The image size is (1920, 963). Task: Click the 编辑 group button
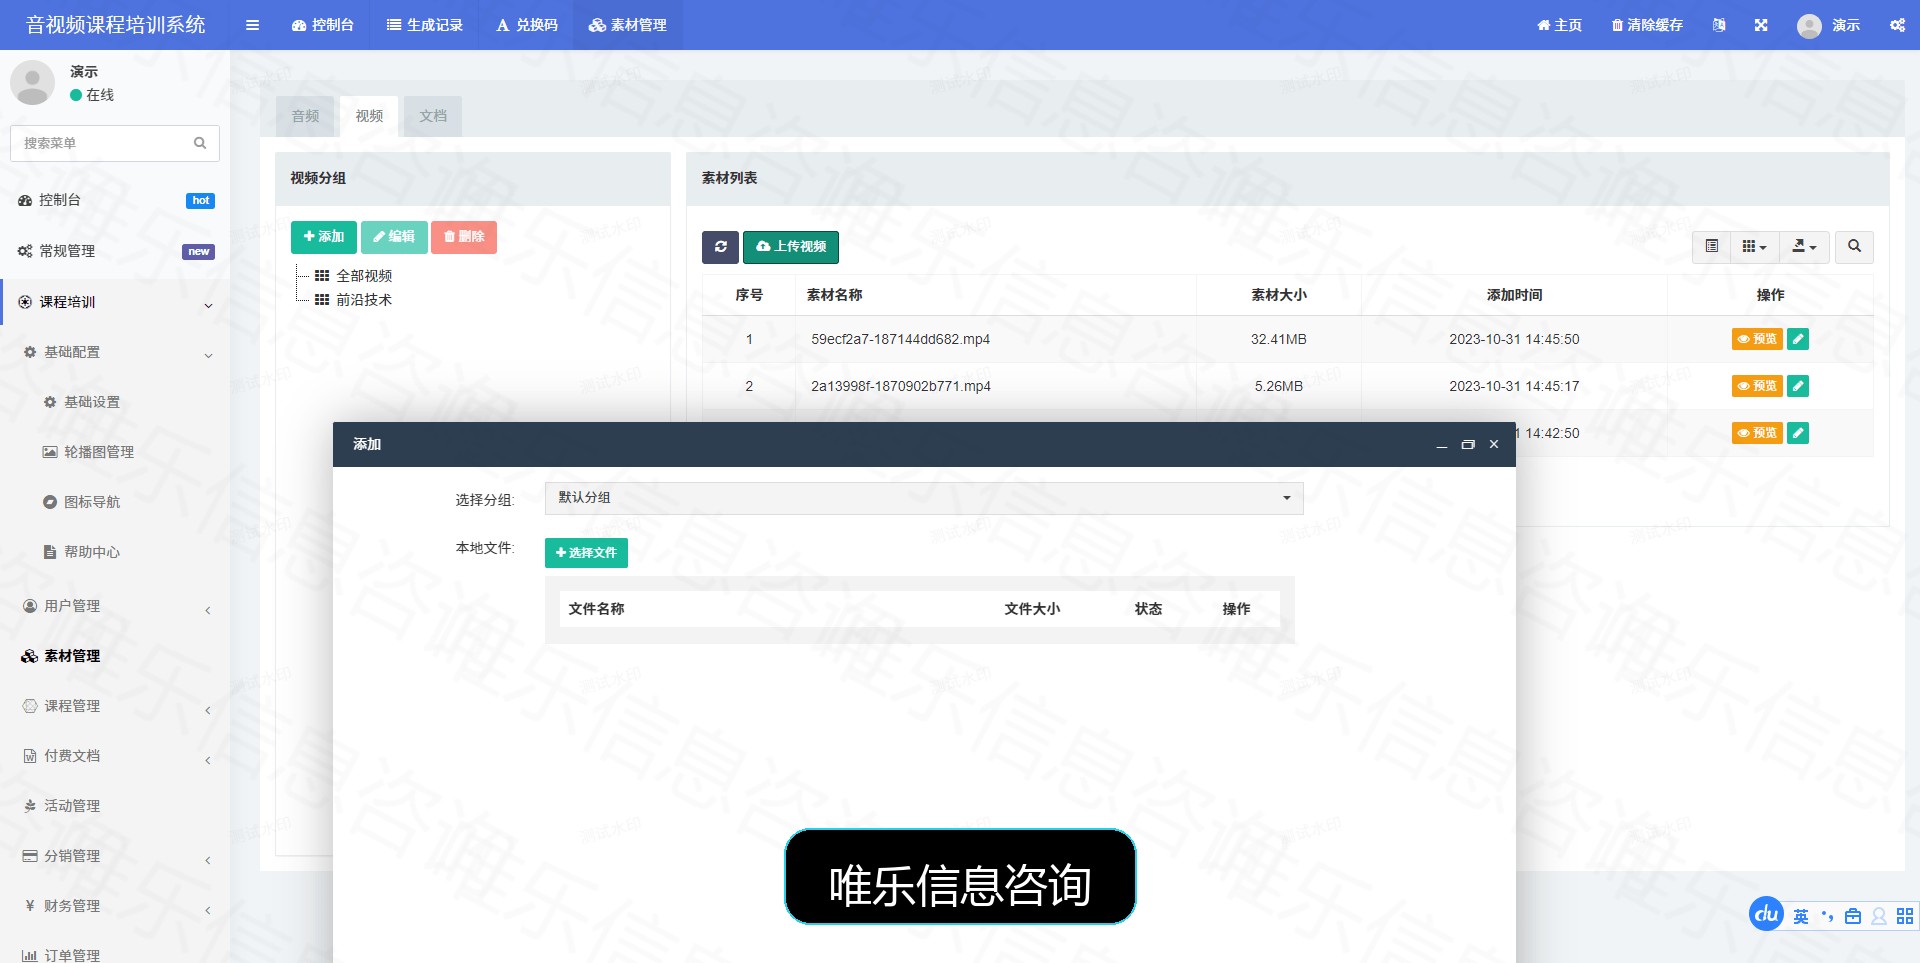(x=394, y=237)
